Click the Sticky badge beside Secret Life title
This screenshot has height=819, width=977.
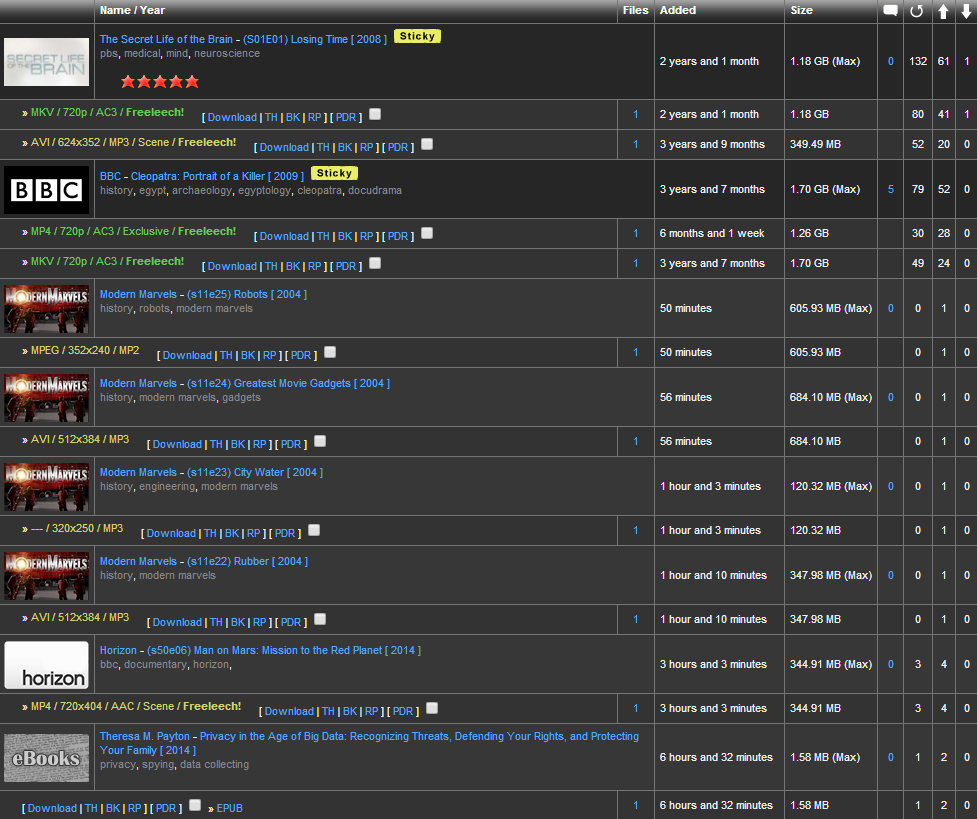coord(417,36)
